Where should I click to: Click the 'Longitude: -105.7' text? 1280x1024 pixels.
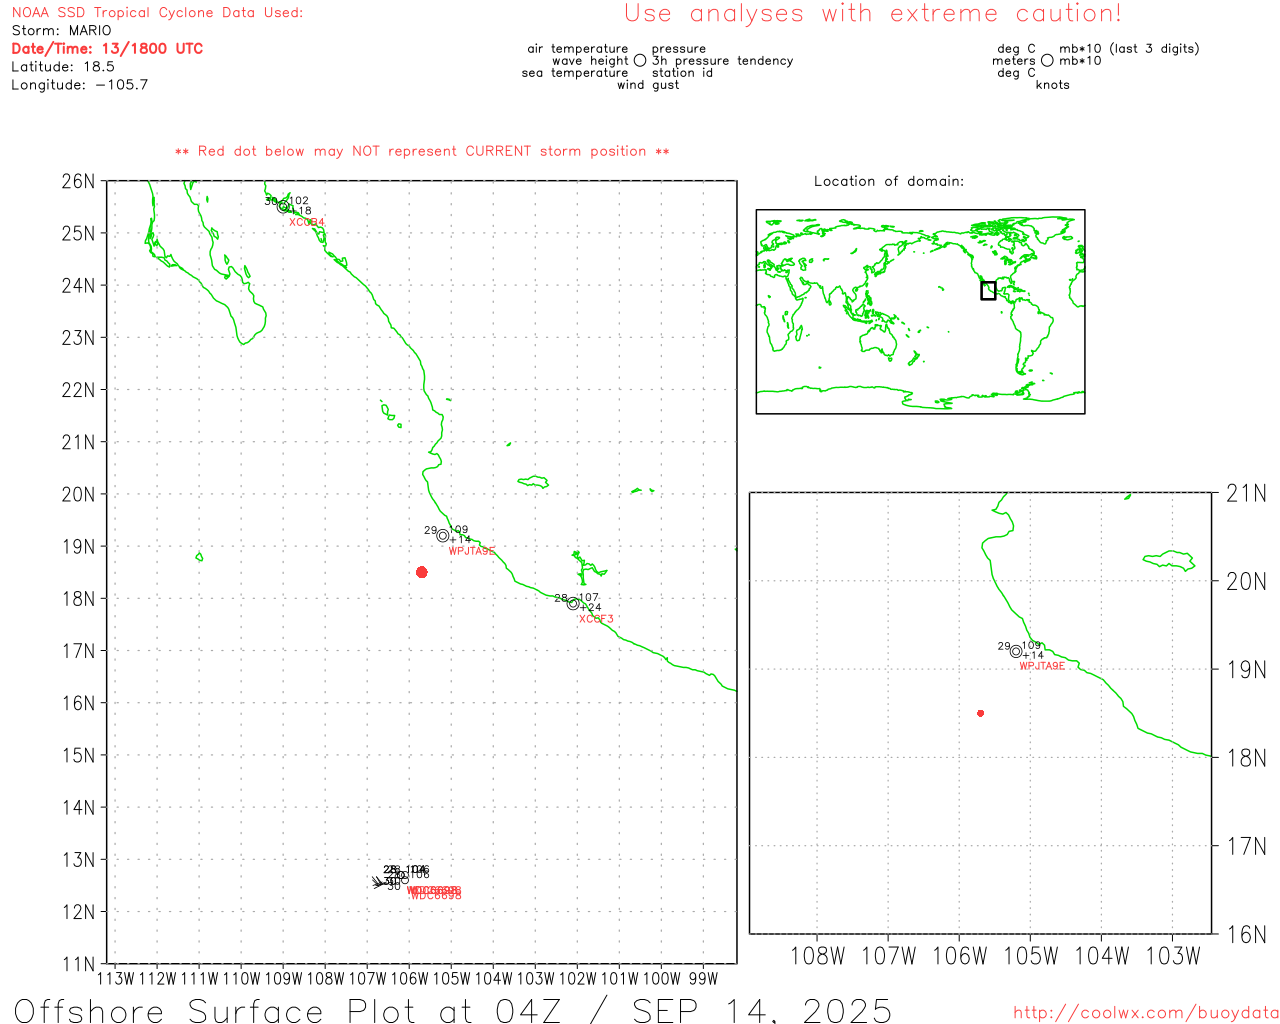(80, 85)
